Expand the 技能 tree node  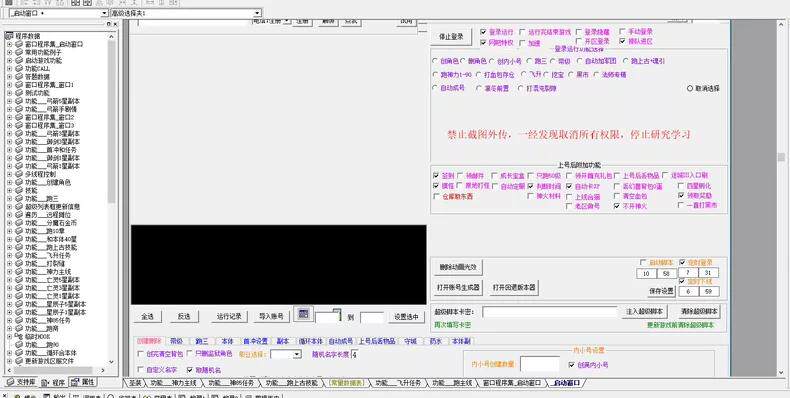coord(9,190)
